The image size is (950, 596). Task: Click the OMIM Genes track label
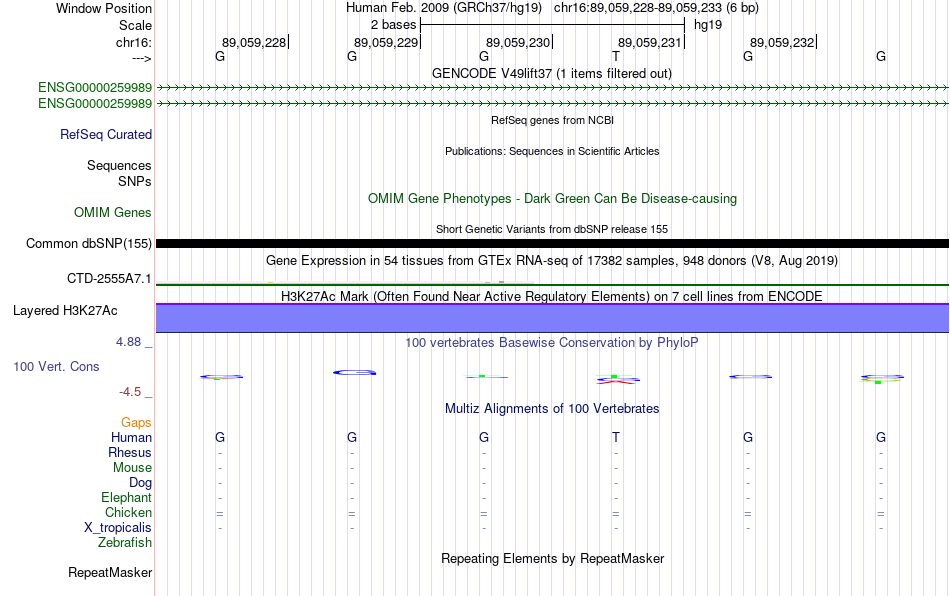pyautogui.click(x=113, y=213)
